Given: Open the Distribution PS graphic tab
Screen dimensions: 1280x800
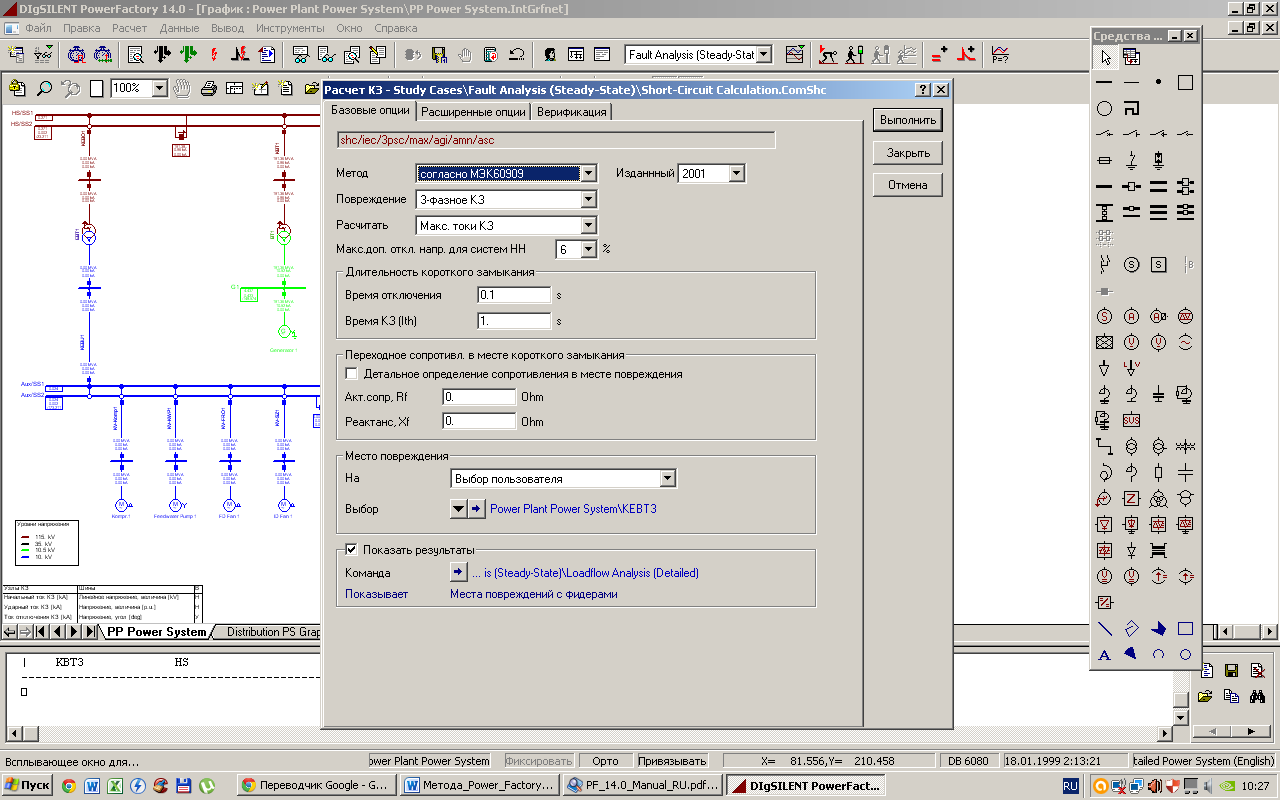Looking at the screenshot, I should coord(273,632).
